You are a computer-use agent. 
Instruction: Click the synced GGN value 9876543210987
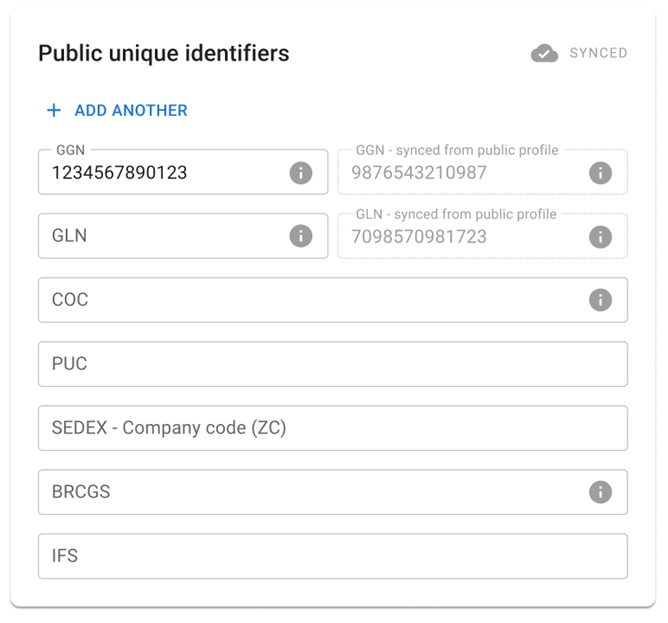(419, 173)
